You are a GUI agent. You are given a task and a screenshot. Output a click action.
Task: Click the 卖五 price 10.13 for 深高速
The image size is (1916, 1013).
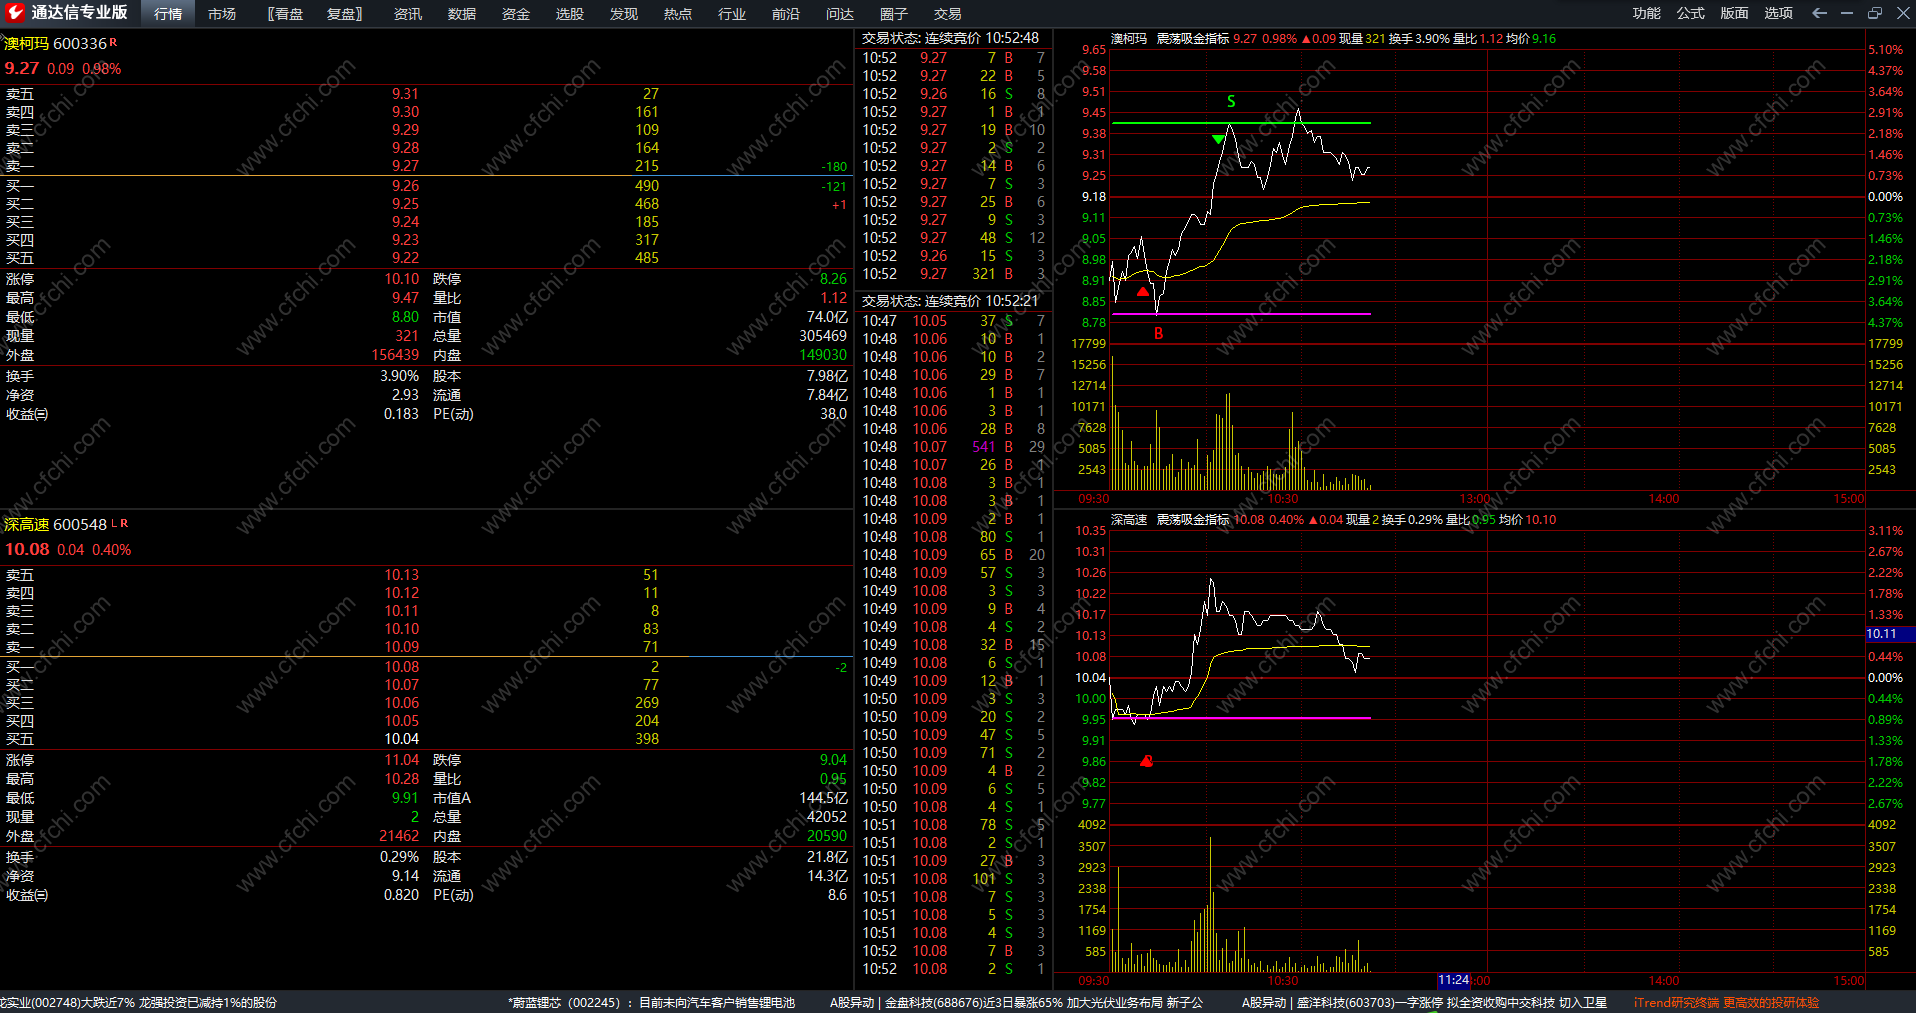tap(402, 575)
